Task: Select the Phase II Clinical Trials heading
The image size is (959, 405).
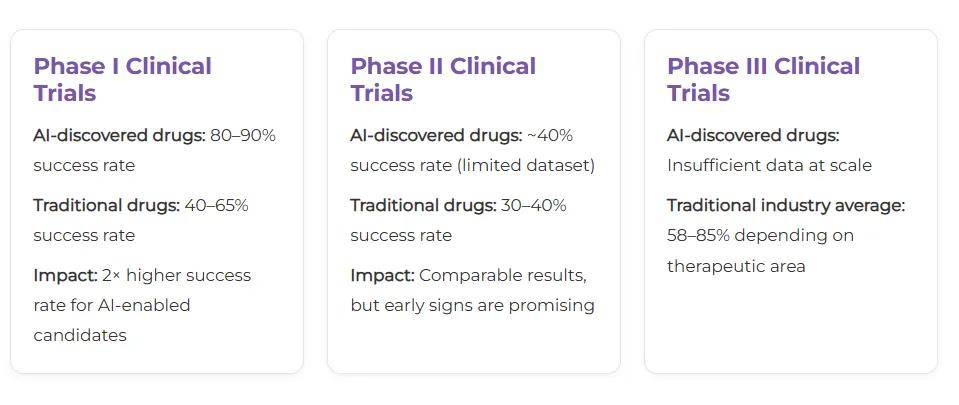Action: point(442,79)
